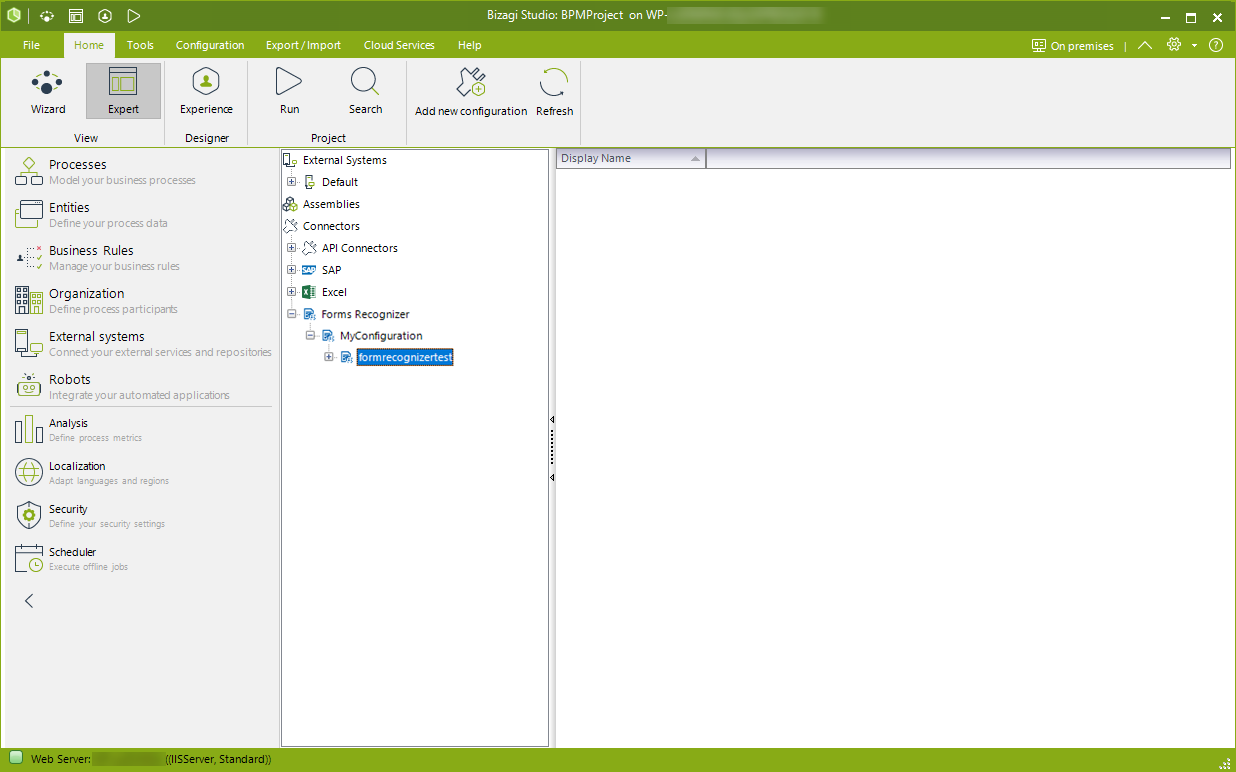
Task: Open the Processes module
Action: click(142, 171)
